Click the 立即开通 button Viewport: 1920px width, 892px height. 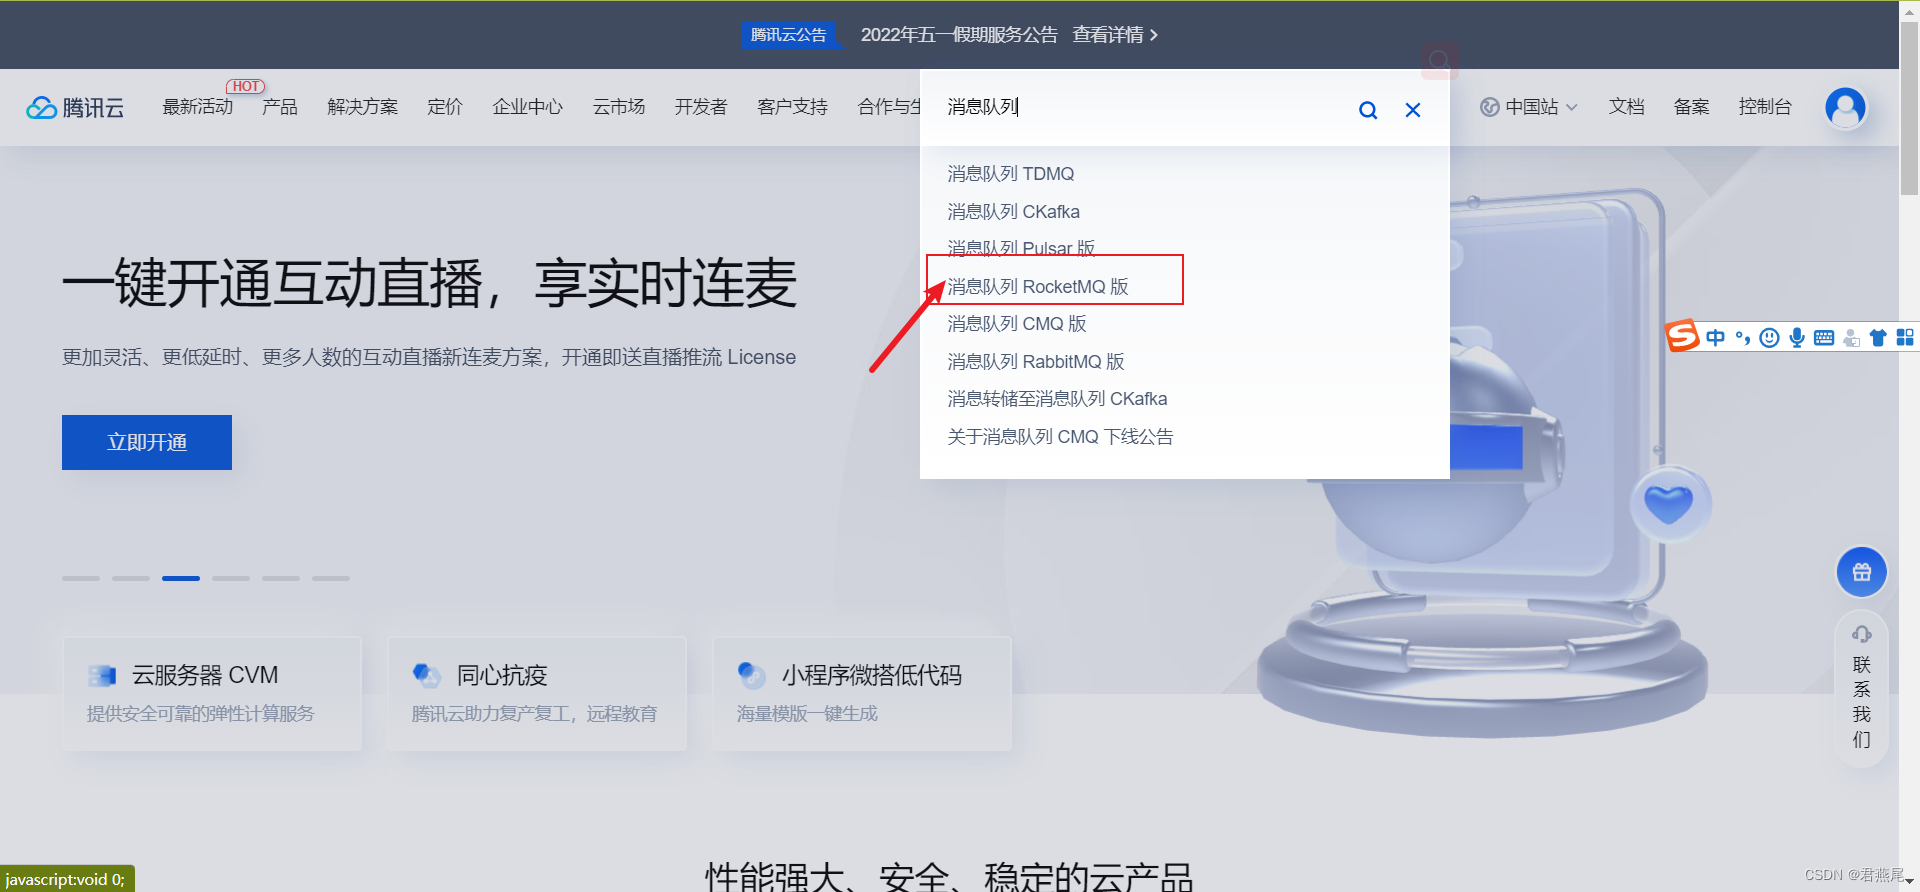click(x=147, y=442)
